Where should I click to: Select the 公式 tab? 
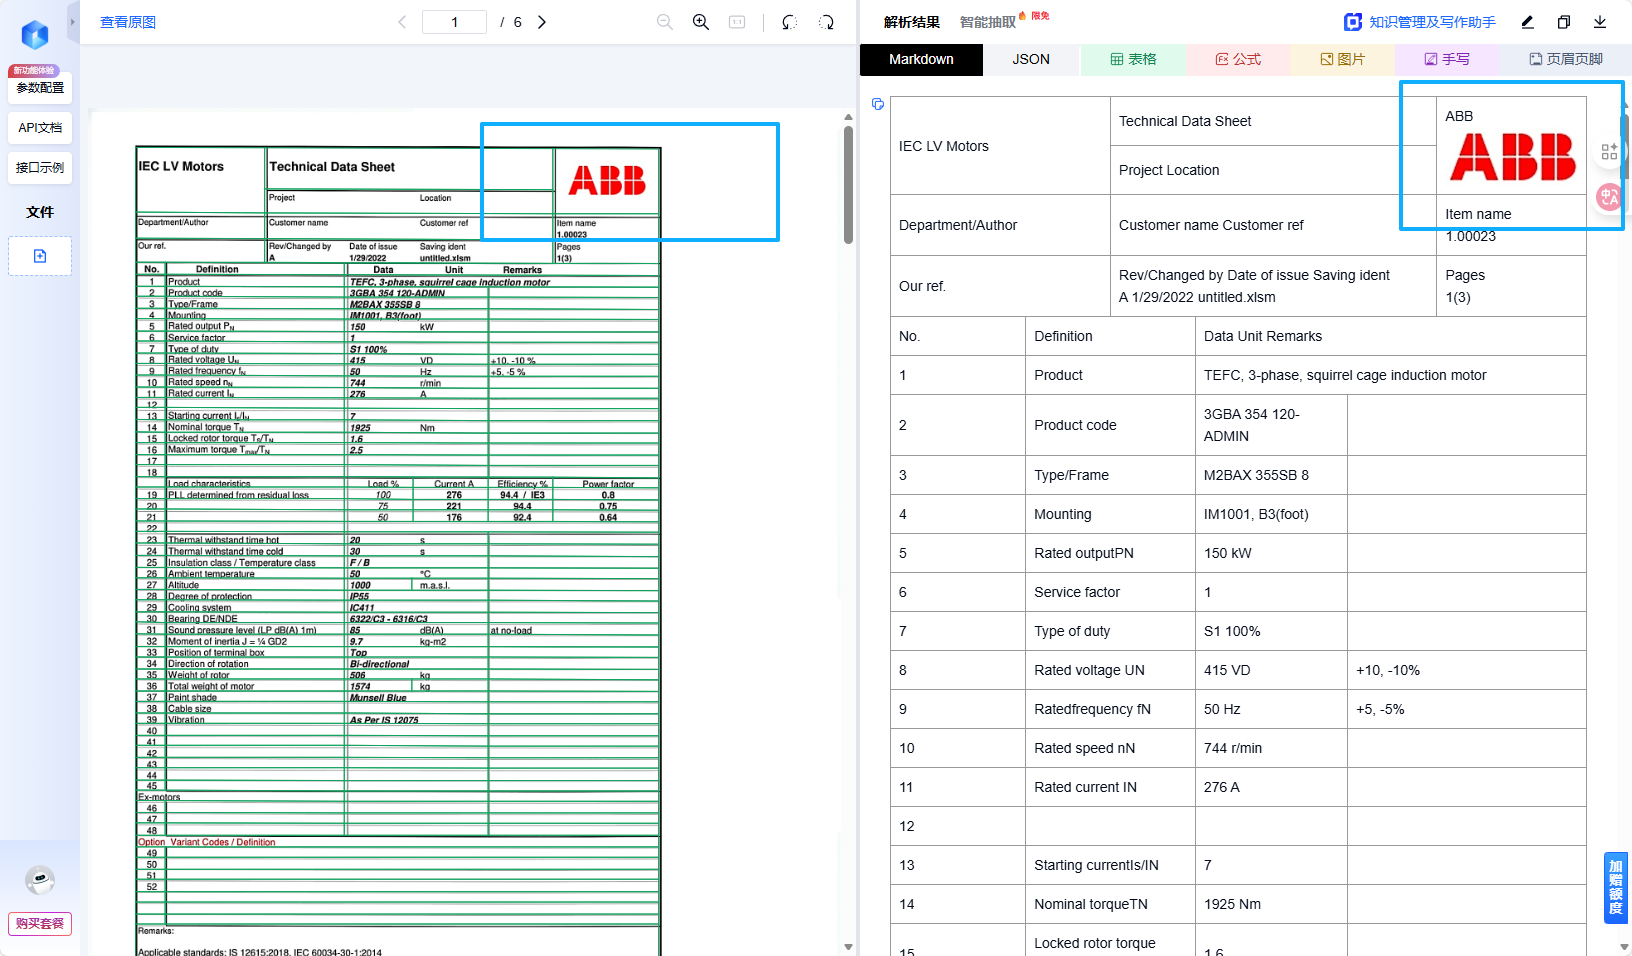[x=1238, y=59]
